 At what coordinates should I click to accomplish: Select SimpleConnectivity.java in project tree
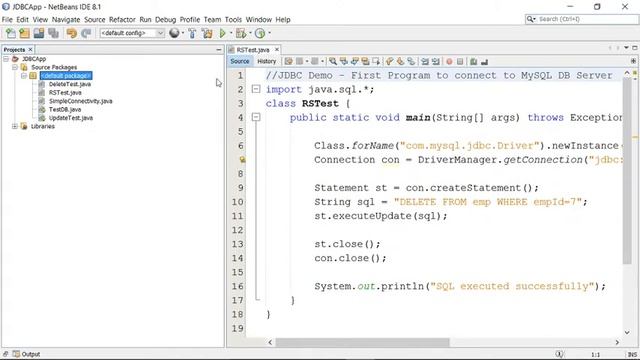point(80,101)
